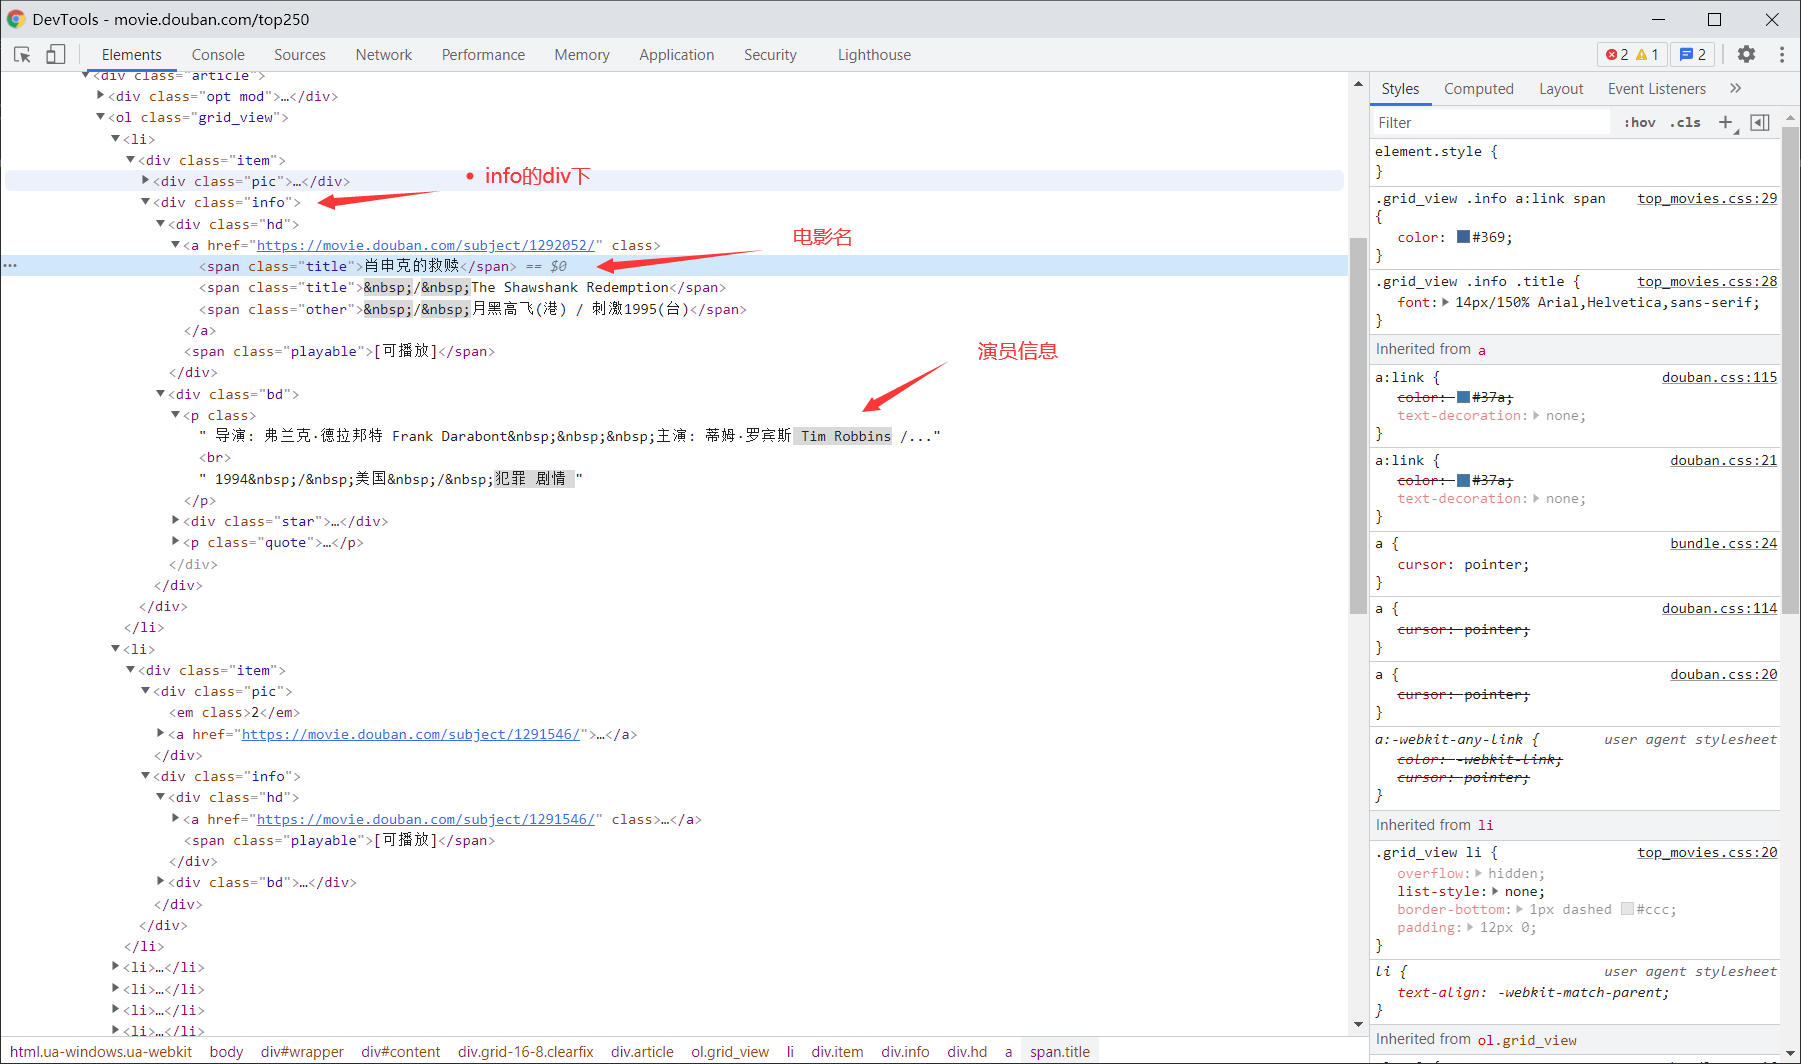Viewport: 1801px width, 1064px height.
Task: Activate the inspect element picker icon
Action: 22,54
